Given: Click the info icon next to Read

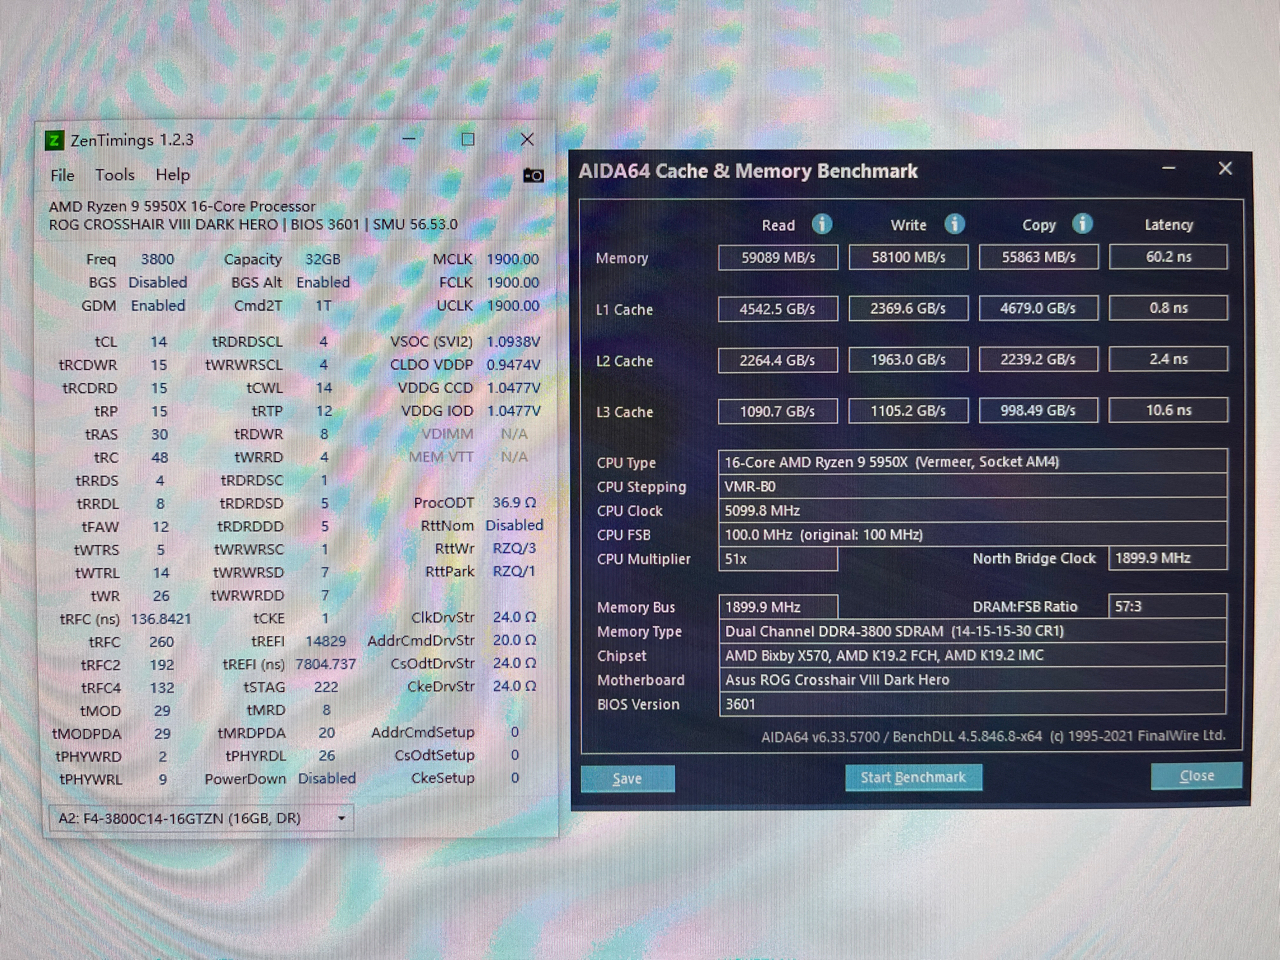Looking at the screenshot, I should click(x=822, y=224).
